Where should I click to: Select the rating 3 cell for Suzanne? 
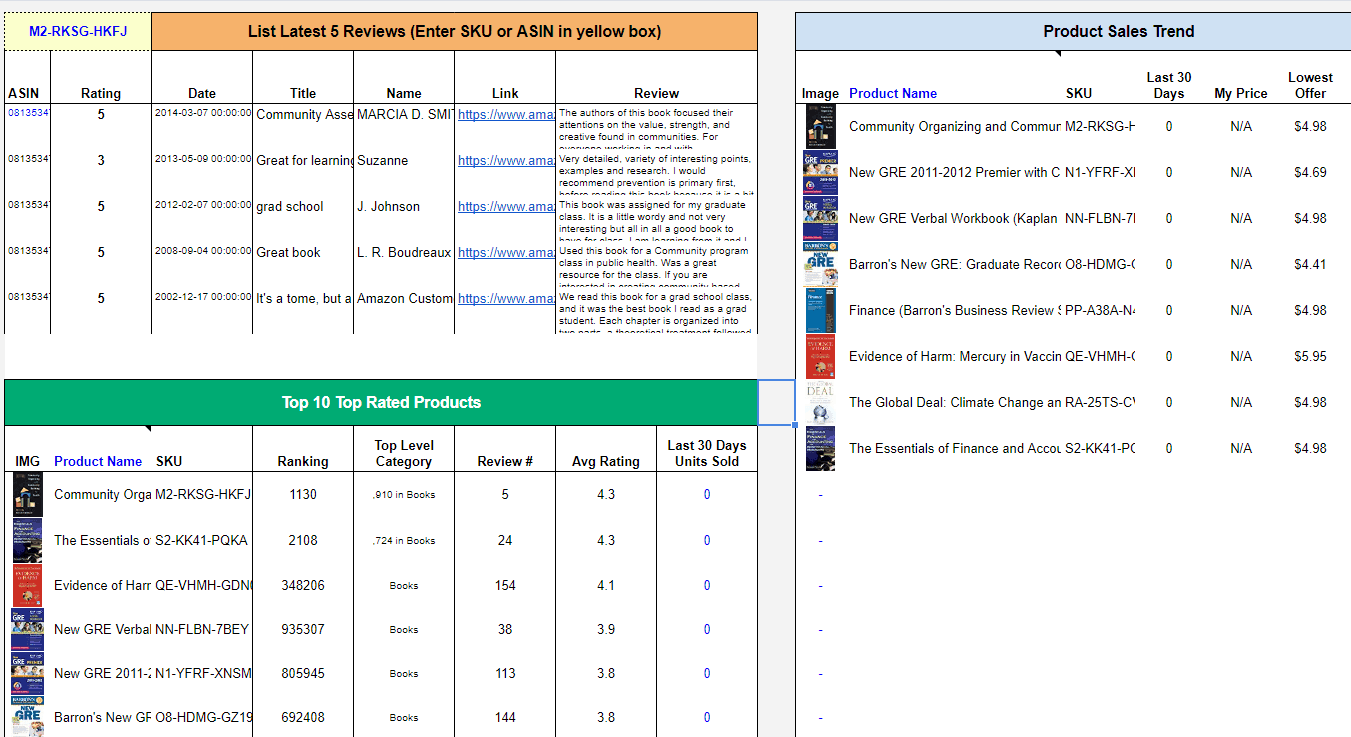click(101, 161)
